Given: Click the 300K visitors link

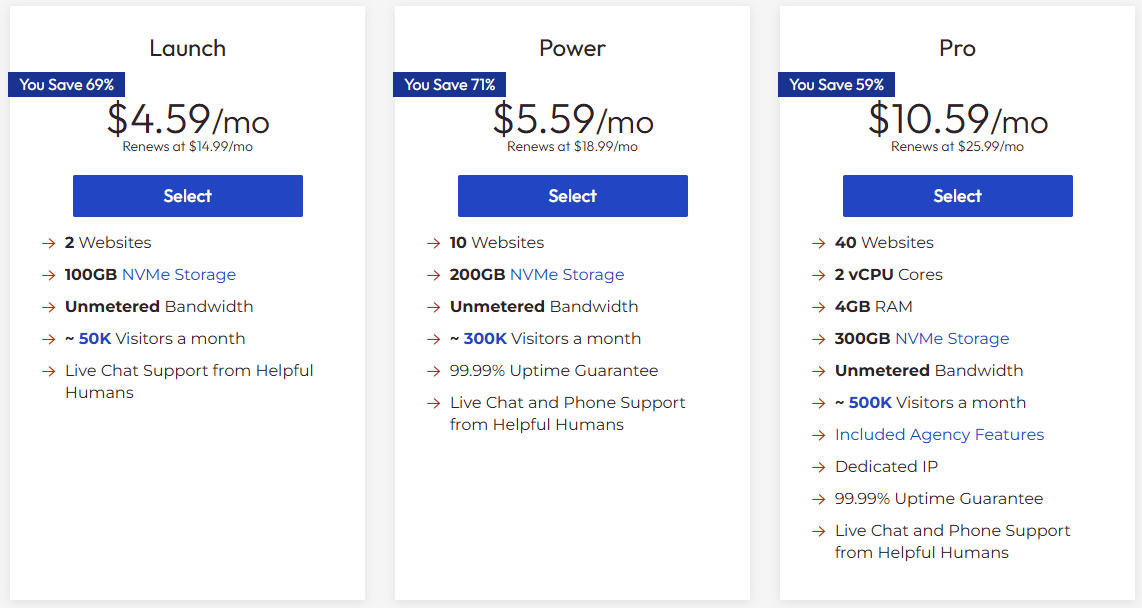Looking at the screenshot, I should 485,339.
